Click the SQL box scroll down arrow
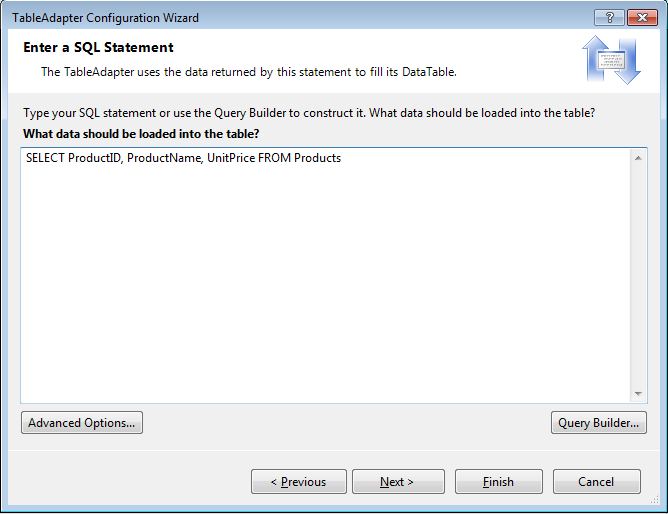 click(639, 395)
